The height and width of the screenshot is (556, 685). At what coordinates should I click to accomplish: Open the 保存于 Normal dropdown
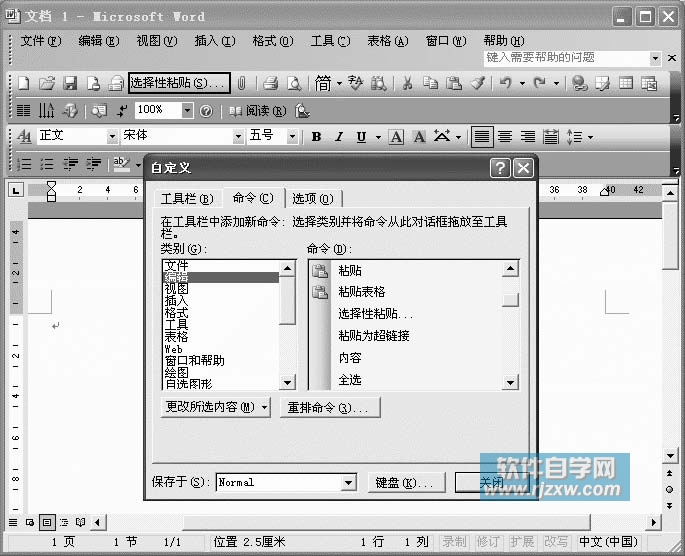point(348,483)
